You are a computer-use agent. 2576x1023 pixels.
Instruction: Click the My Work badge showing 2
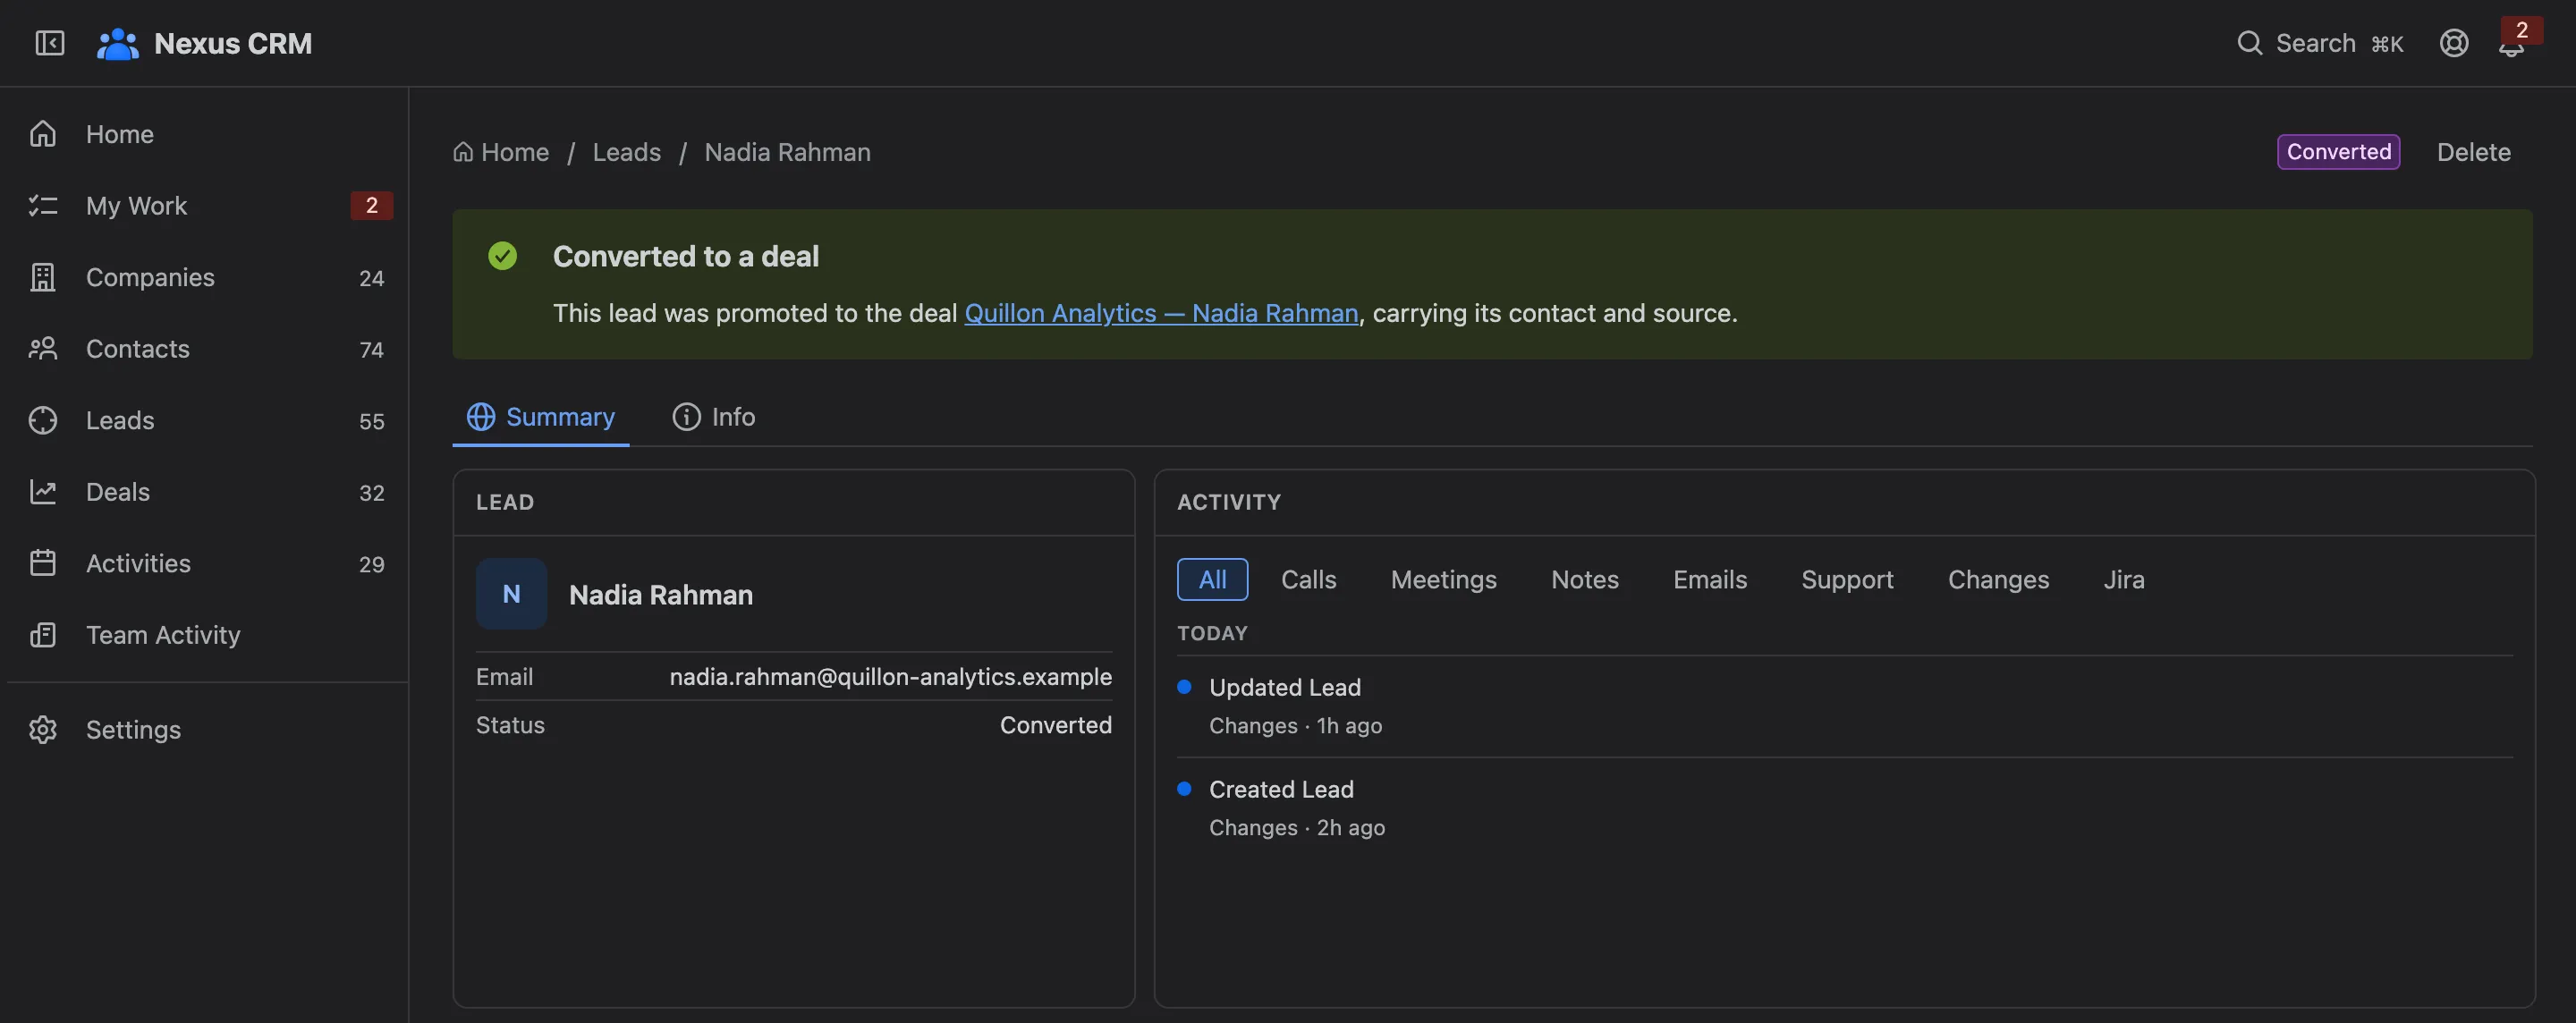[371, 205]
